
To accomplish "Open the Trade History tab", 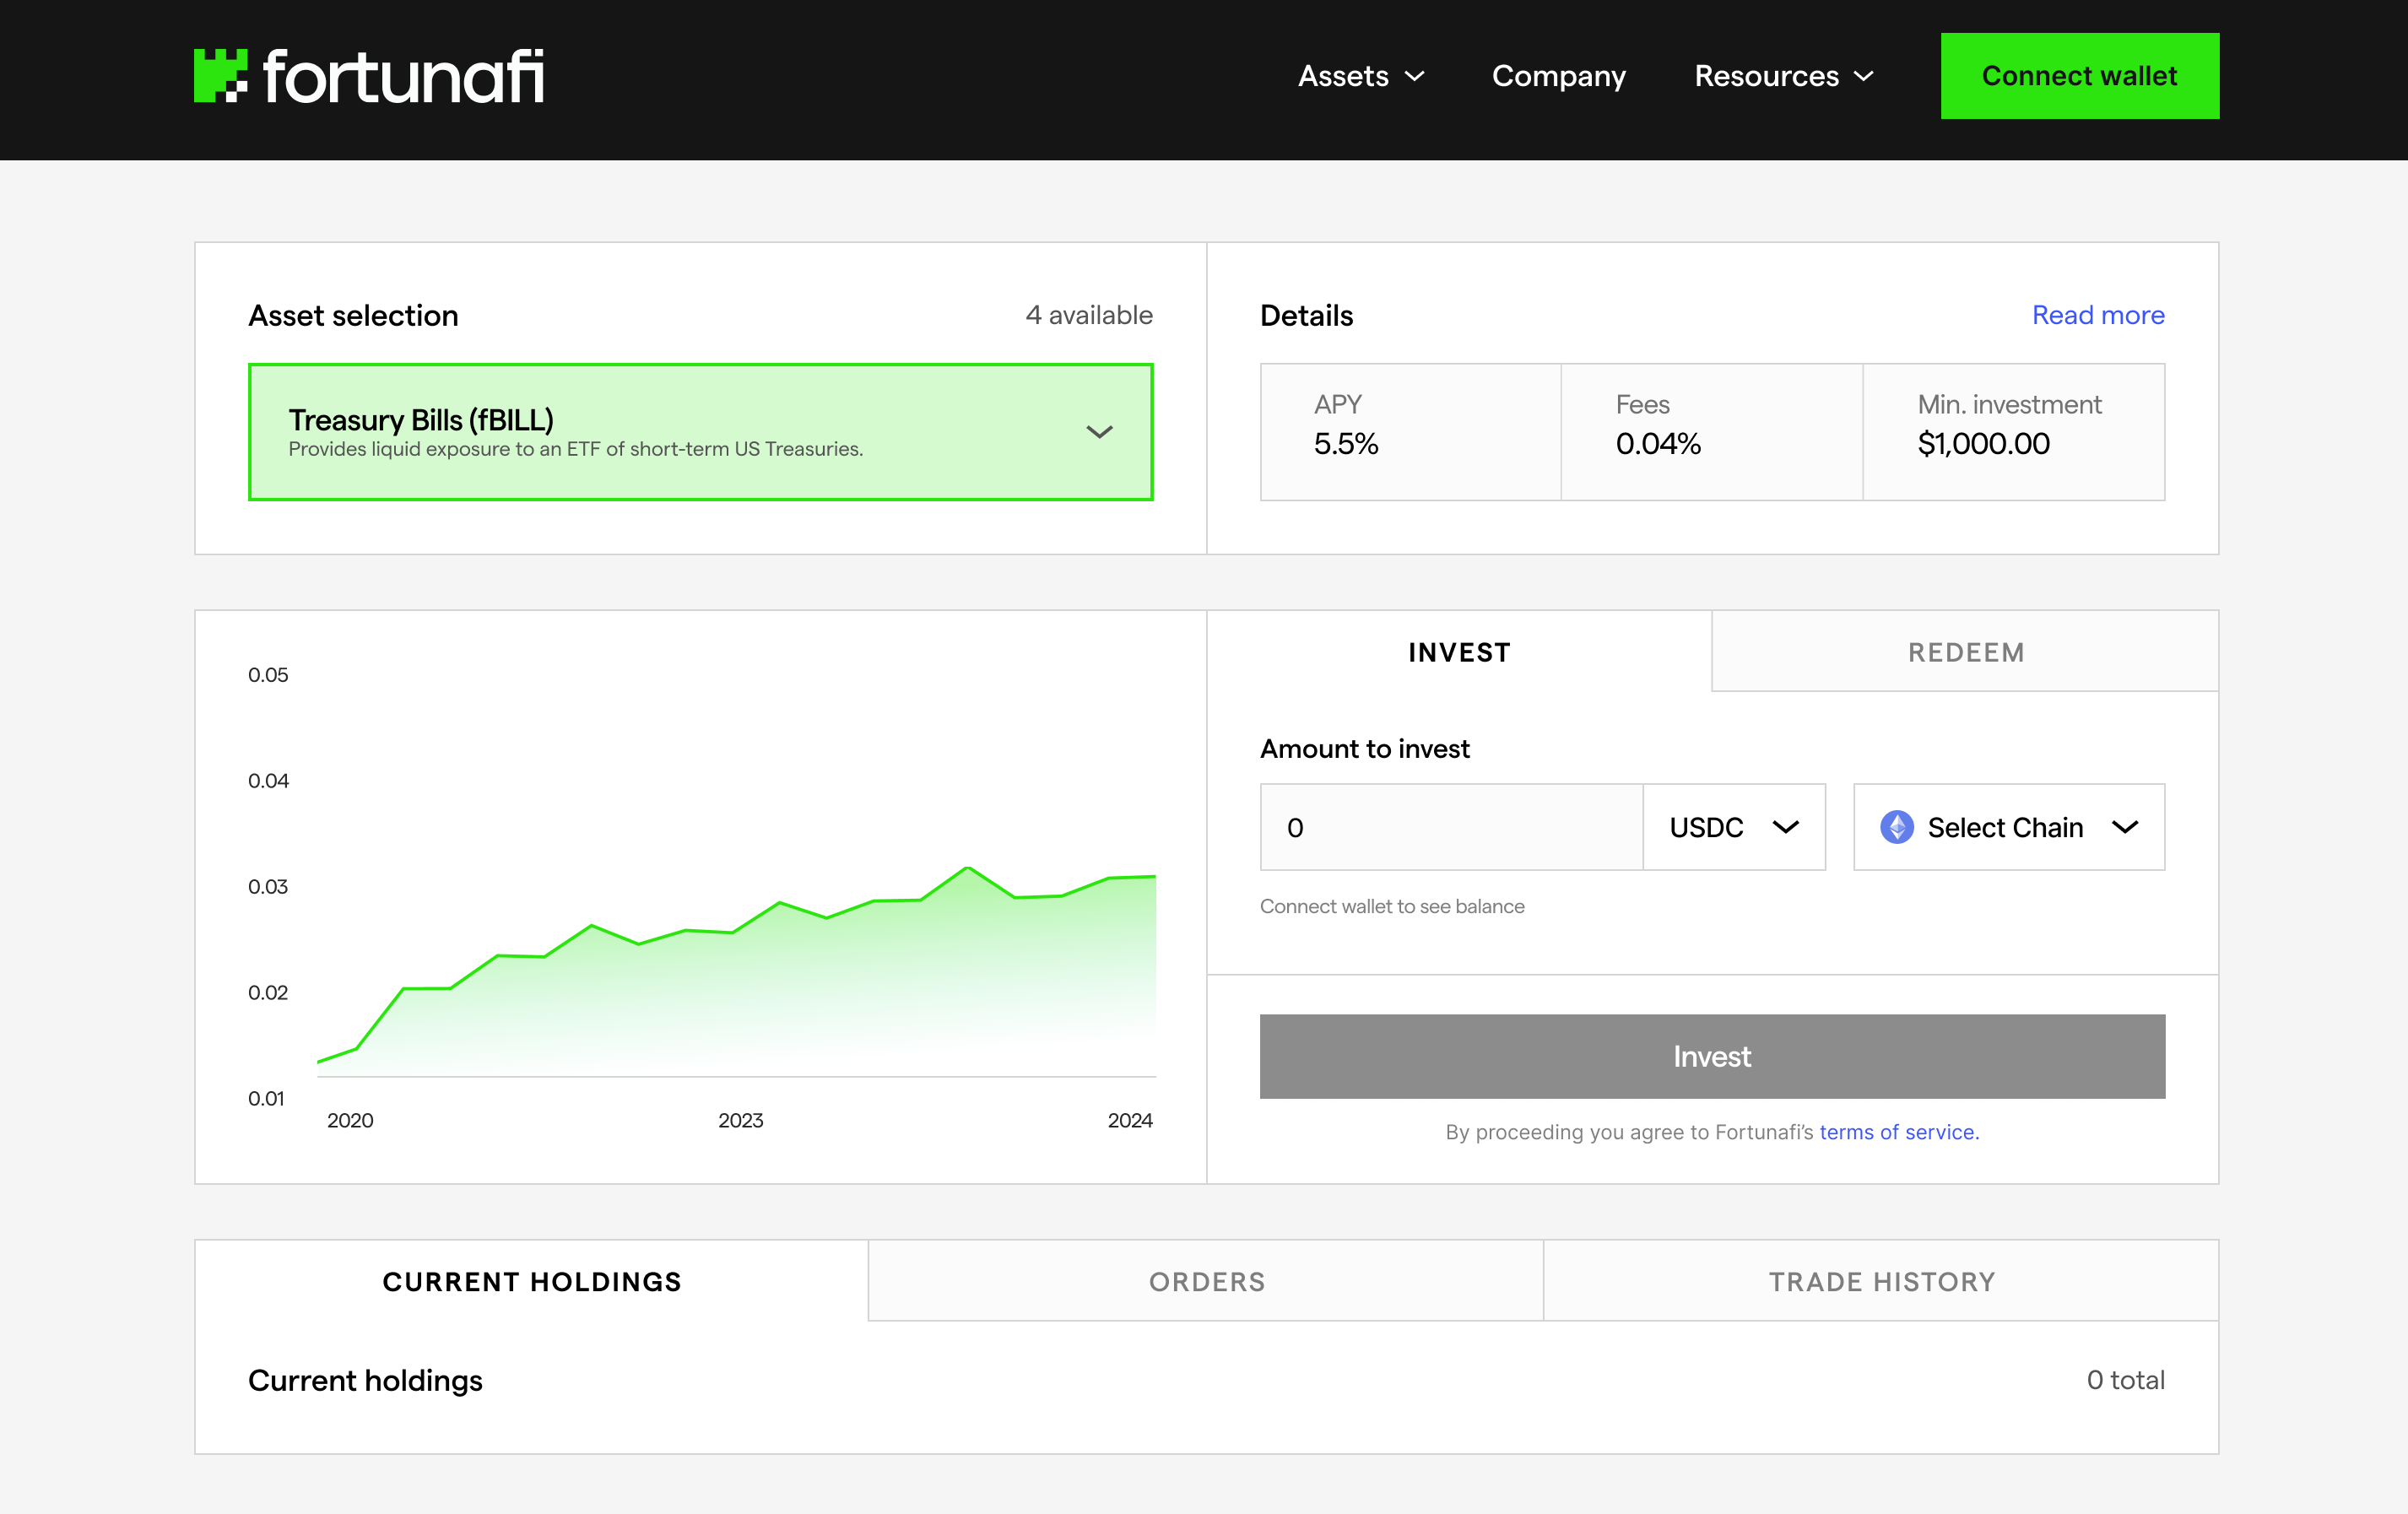I will 1881,1281.
